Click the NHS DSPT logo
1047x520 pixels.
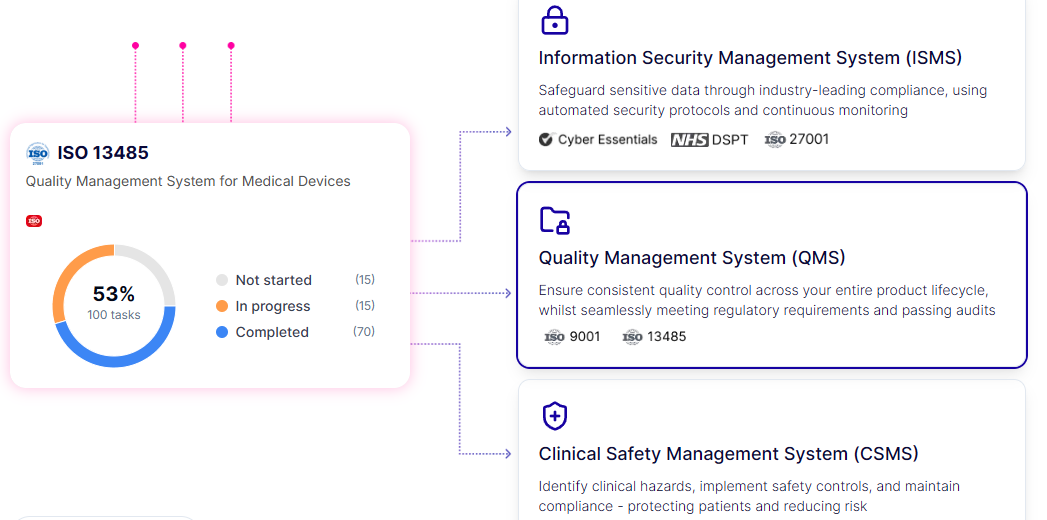[709, 140]
